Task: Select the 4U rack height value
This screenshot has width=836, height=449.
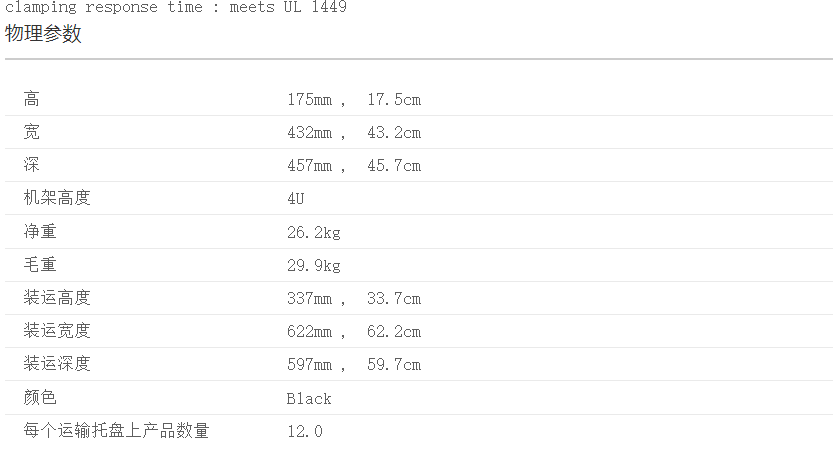Action: click(295, 199)
